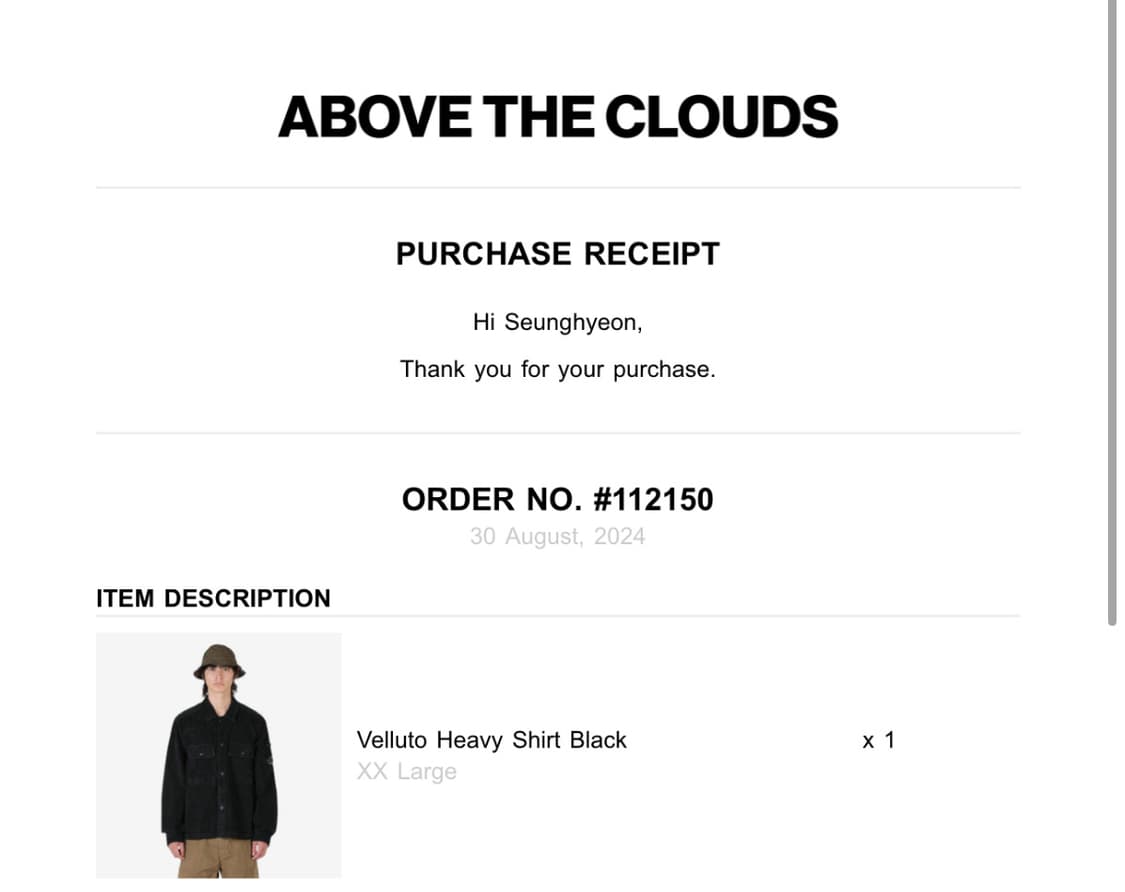This screenshot has width=1125, height=892.
Task: Click the divider line above order number
Action: (x=558, y=433)
